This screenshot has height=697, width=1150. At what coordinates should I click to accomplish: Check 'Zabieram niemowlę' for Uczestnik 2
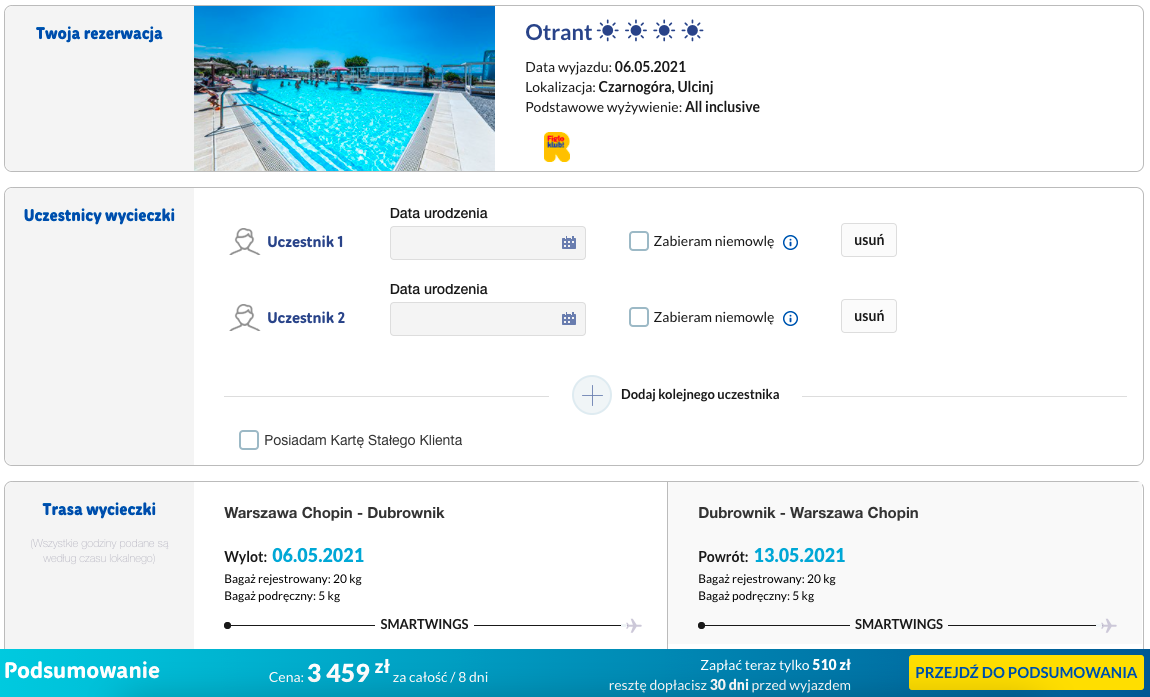tap(639, 317)
